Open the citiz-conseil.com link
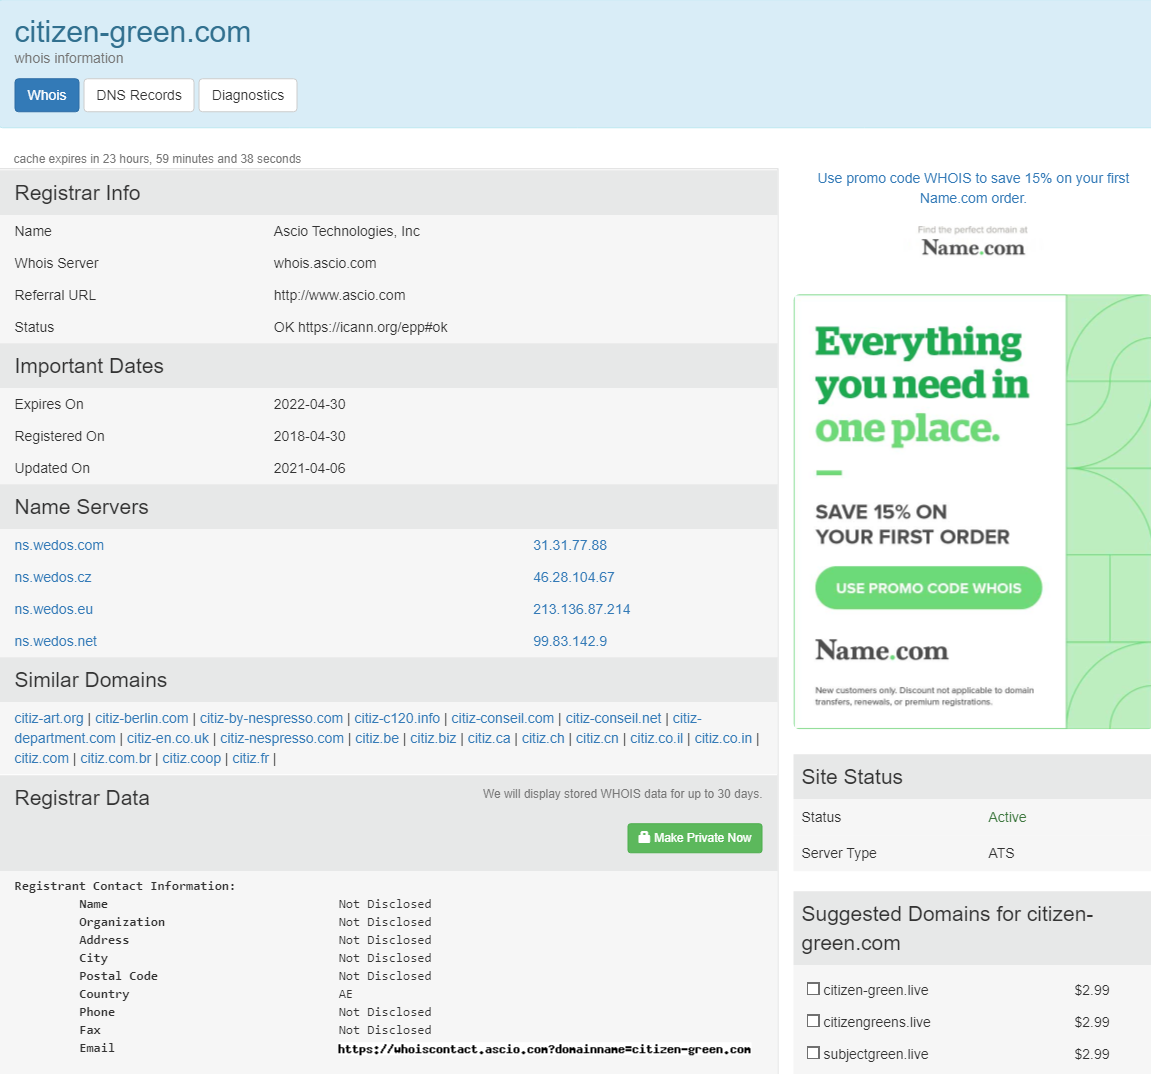 click(503, 719)
